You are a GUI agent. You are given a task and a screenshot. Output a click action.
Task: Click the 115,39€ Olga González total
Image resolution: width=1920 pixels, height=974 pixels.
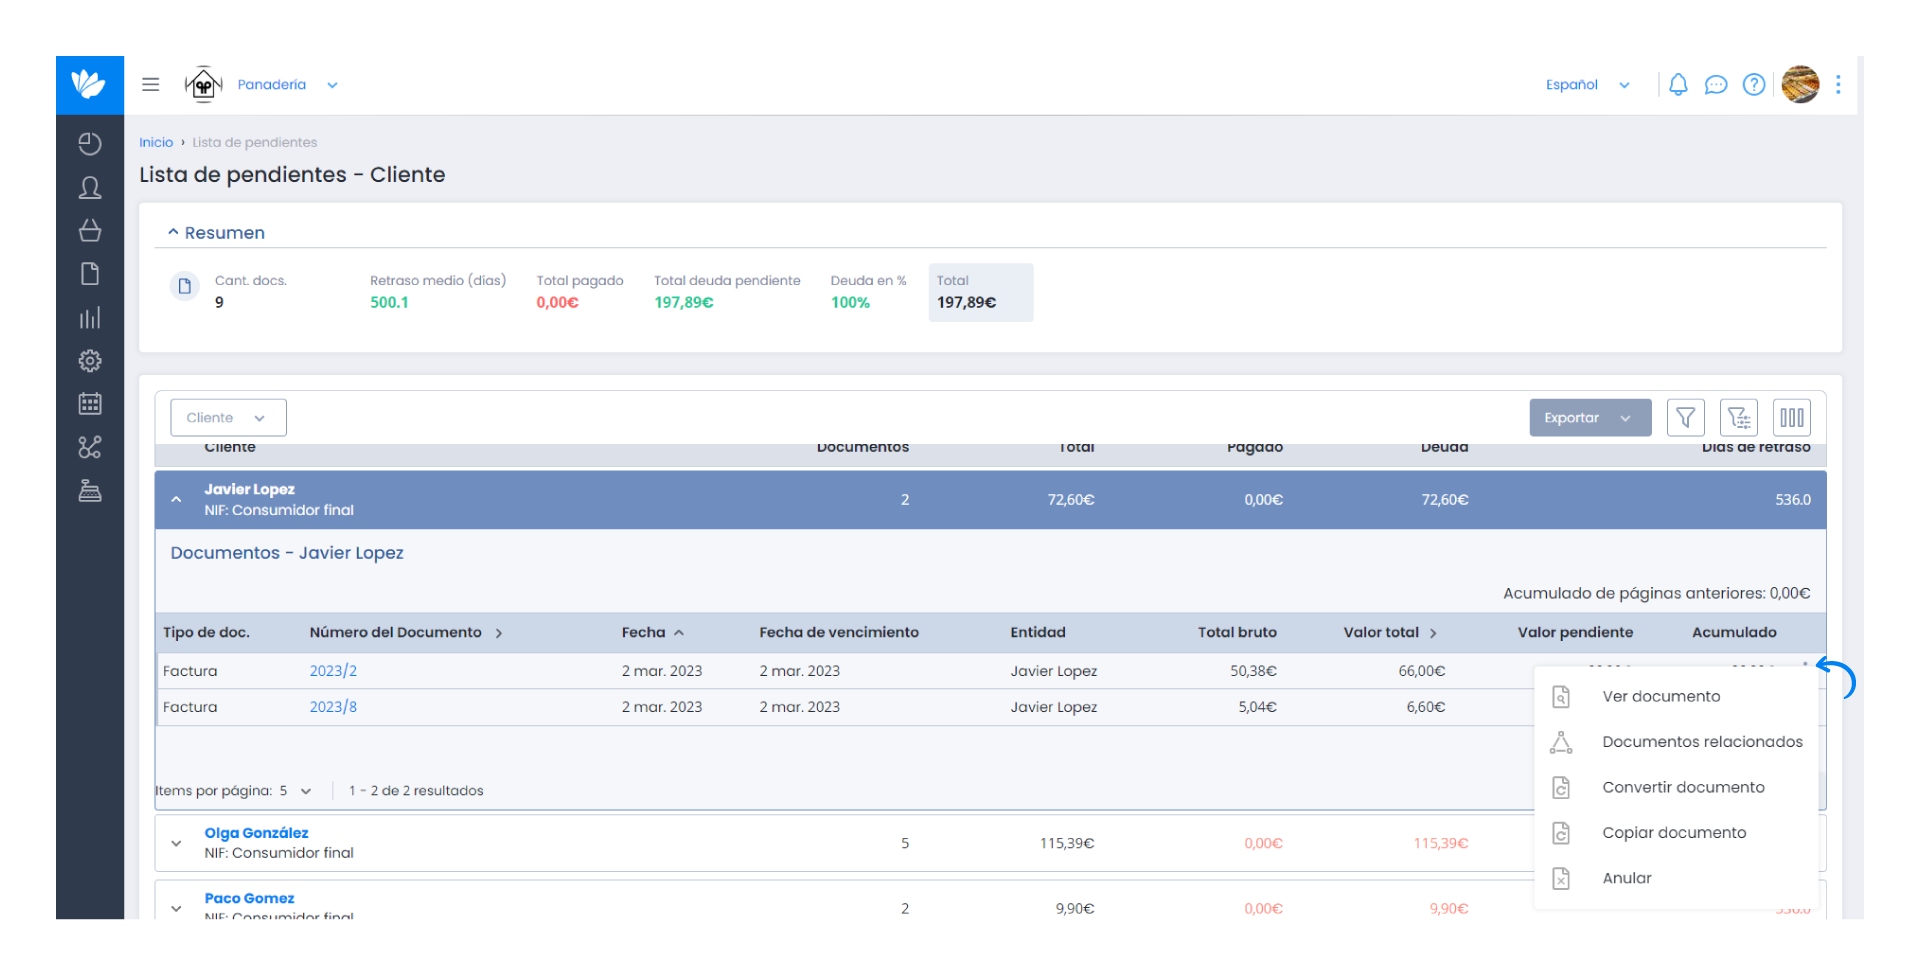(1067, 844)
